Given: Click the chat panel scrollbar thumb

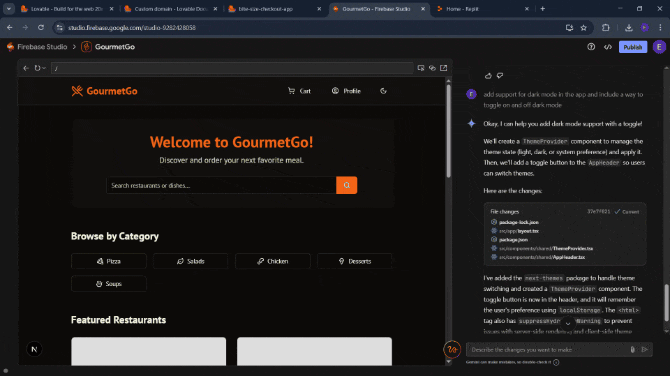Looking at the screenshot, I should tap(666, 303).
